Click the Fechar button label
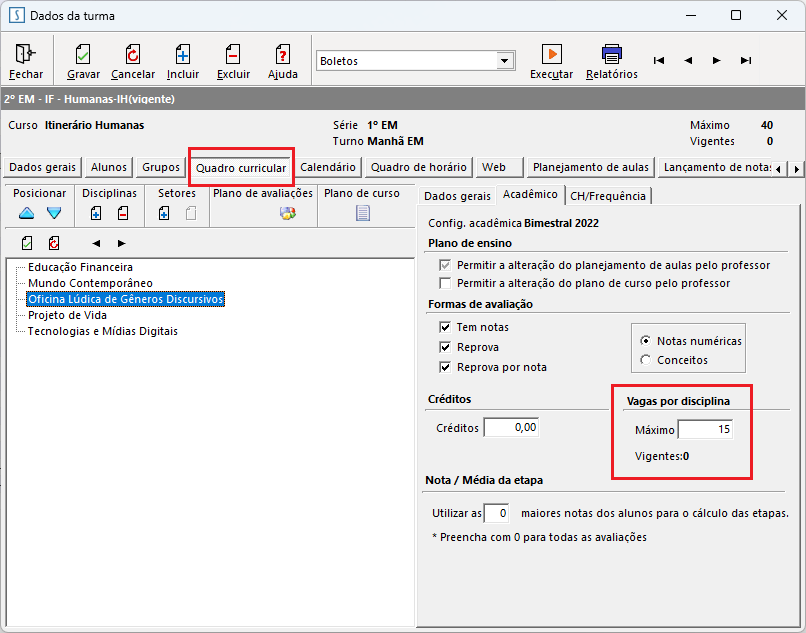 (26, 75)
